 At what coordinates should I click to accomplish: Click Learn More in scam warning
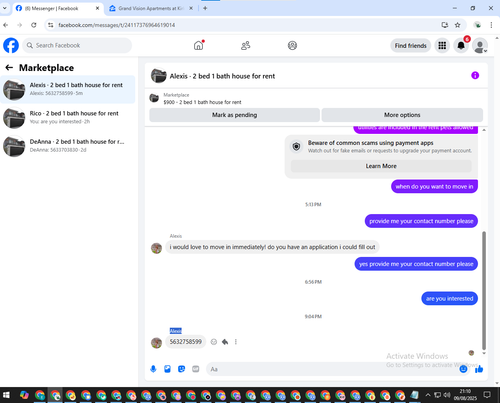pos(381,166)
